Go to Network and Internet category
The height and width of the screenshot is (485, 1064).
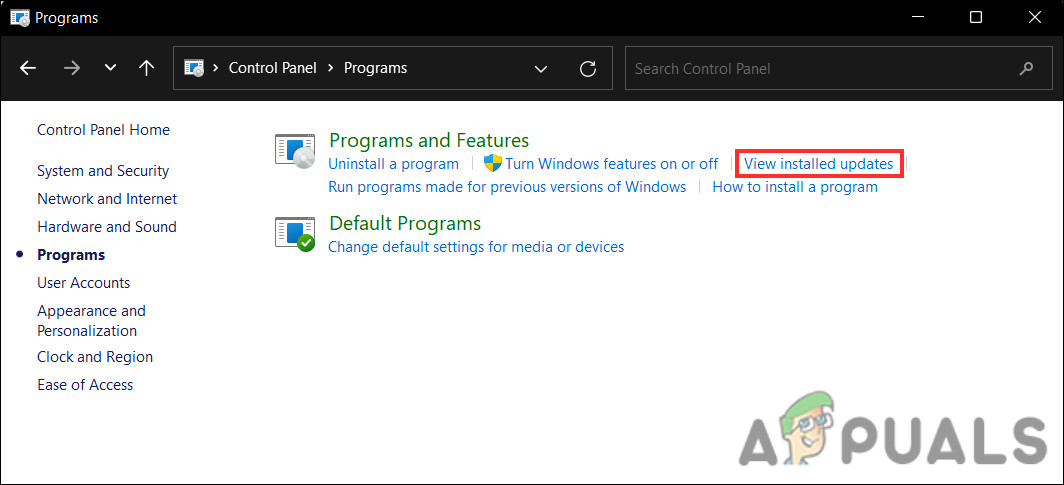point(107,199)
